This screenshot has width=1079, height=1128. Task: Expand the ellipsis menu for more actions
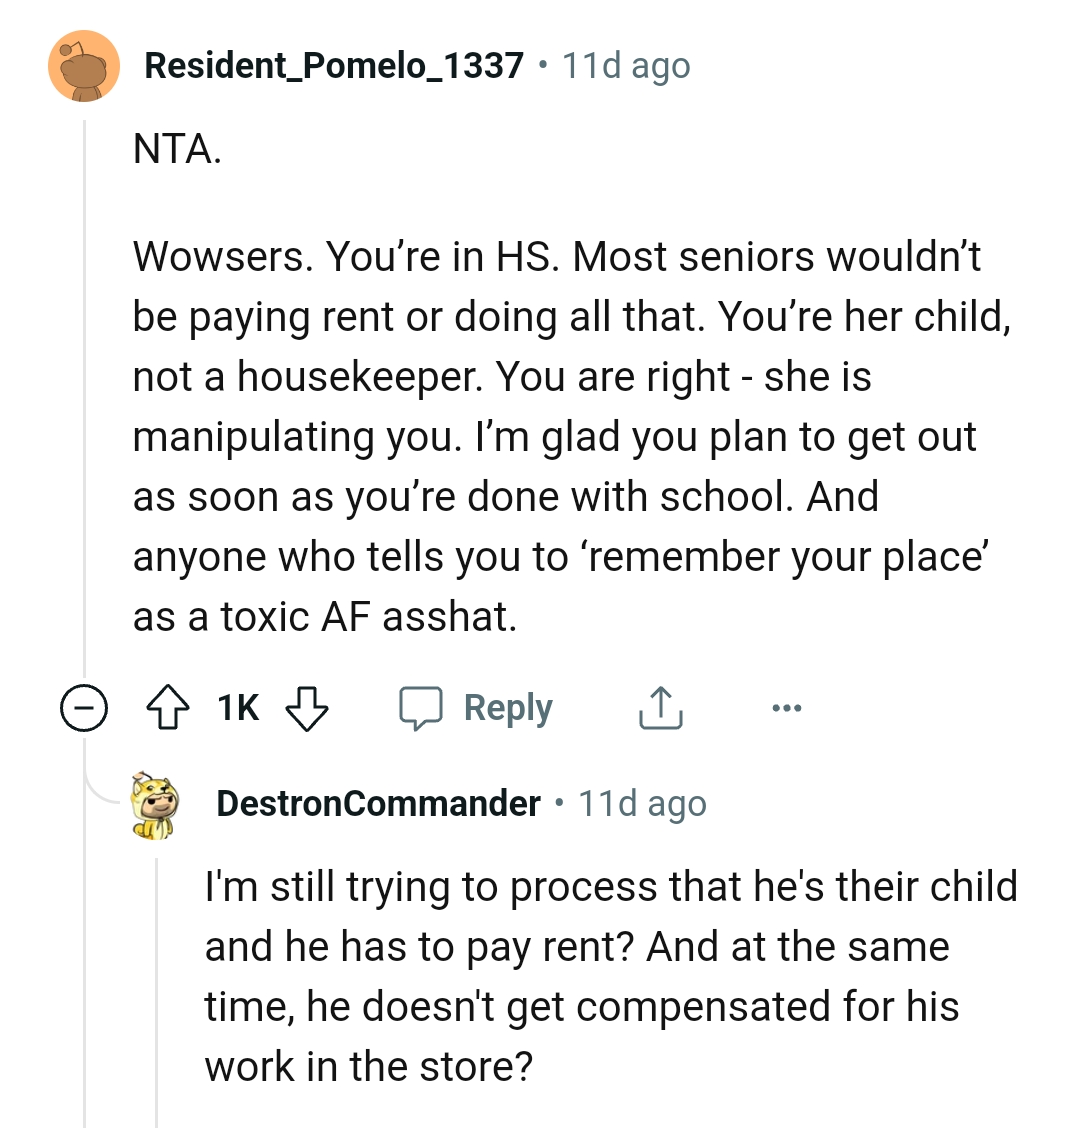(x=786, y=707)
